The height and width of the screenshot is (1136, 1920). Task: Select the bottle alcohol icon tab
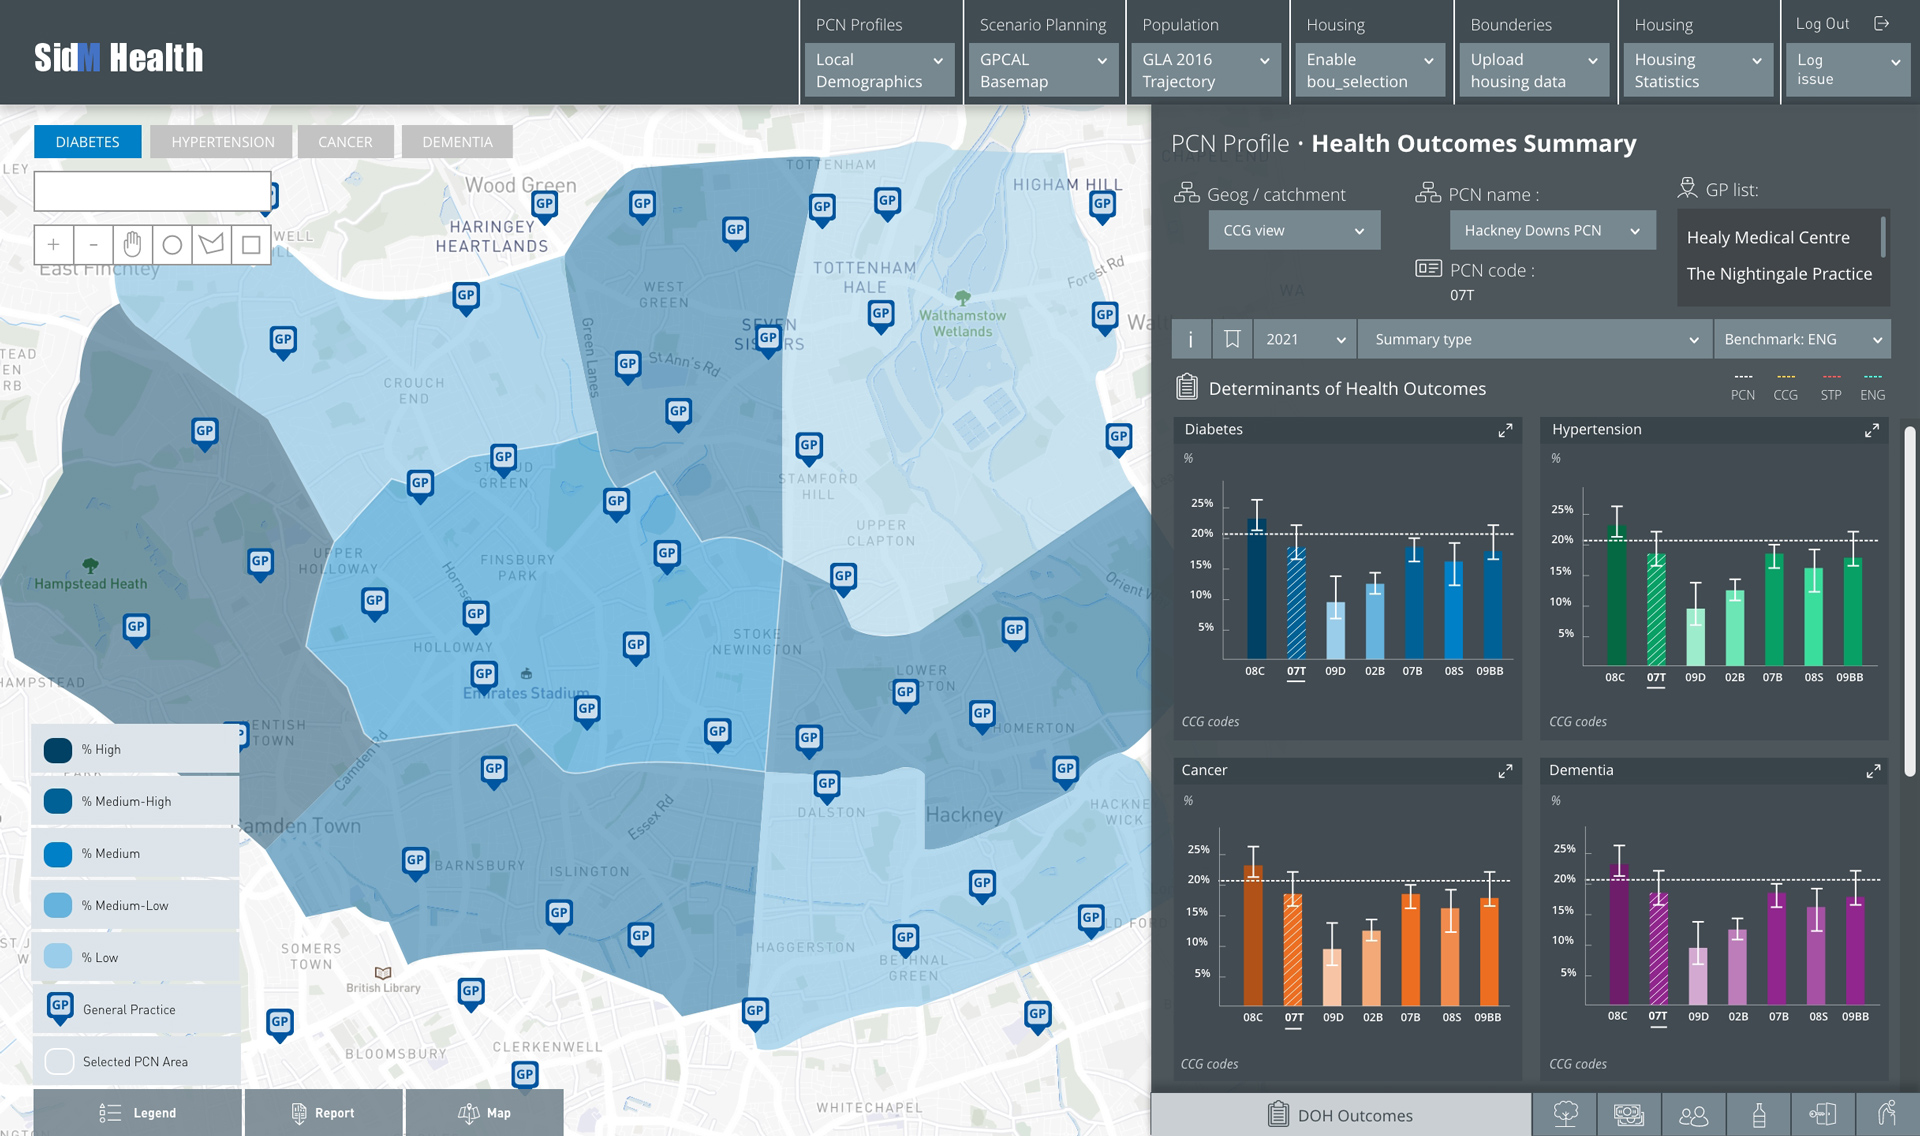(1759, 1114)
